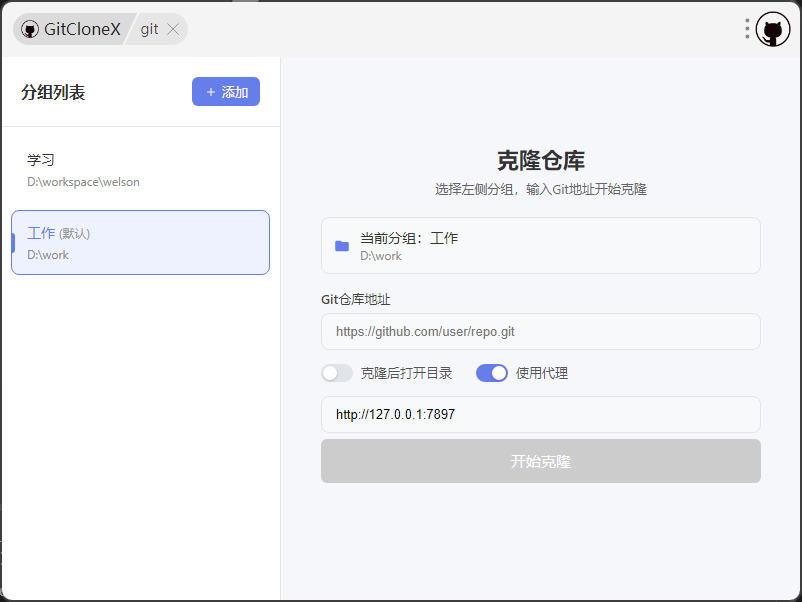
Task: Click the 使用代理 label text
Action: pos(542,373)
